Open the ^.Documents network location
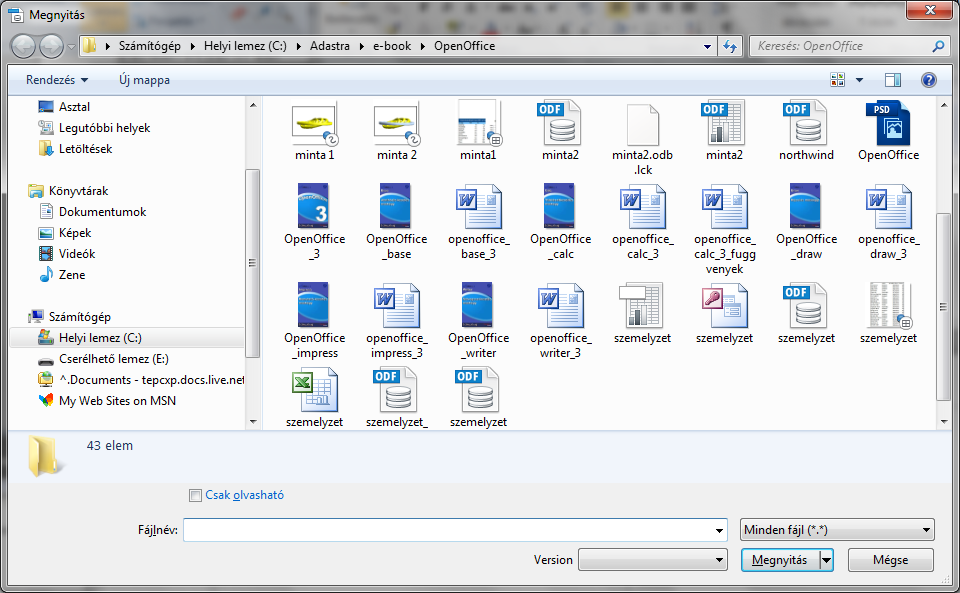Image resolution: width=960 pixels, height=593 pixels. [x=141, y=380]
